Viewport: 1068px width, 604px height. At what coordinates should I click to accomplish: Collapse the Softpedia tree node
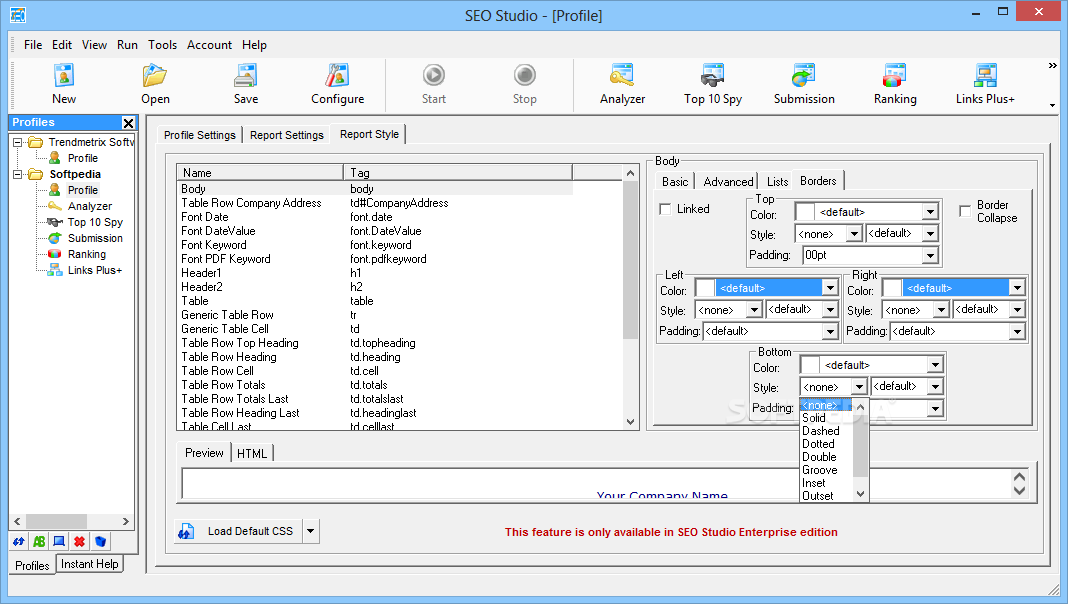[x=18, y=174]
